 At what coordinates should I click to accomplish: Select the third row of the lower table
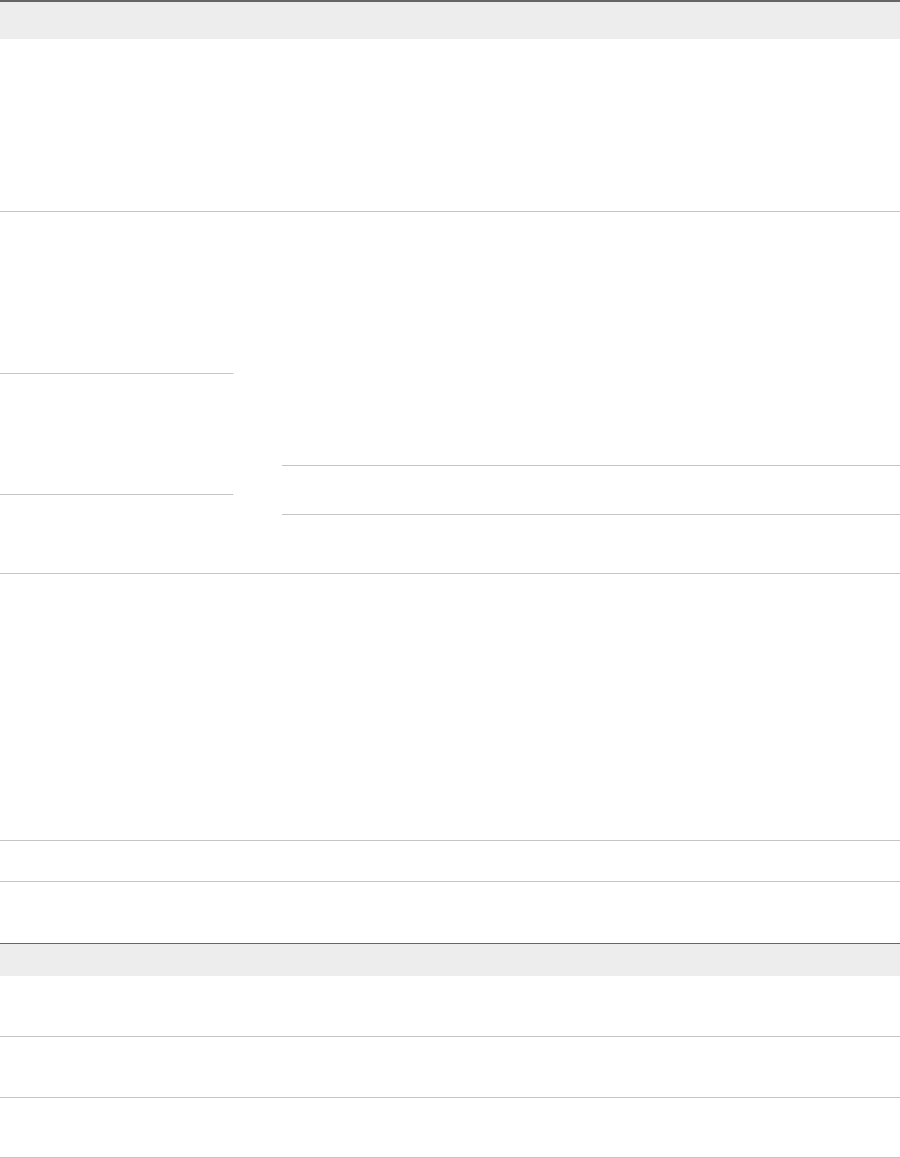pos(450,1127)
